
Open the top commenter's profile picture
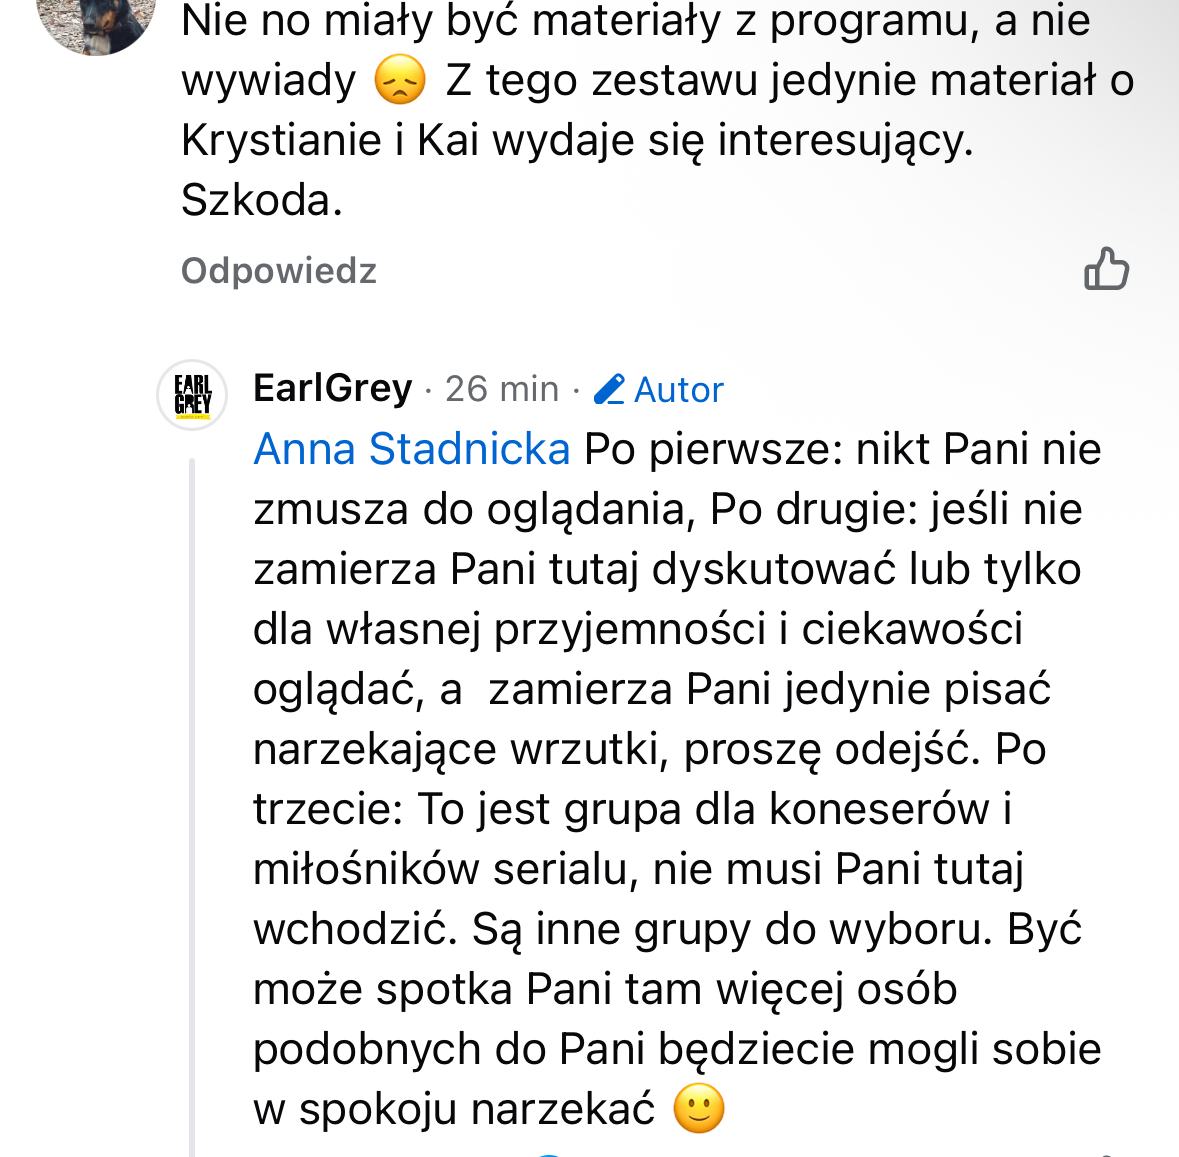pos(97,18)
